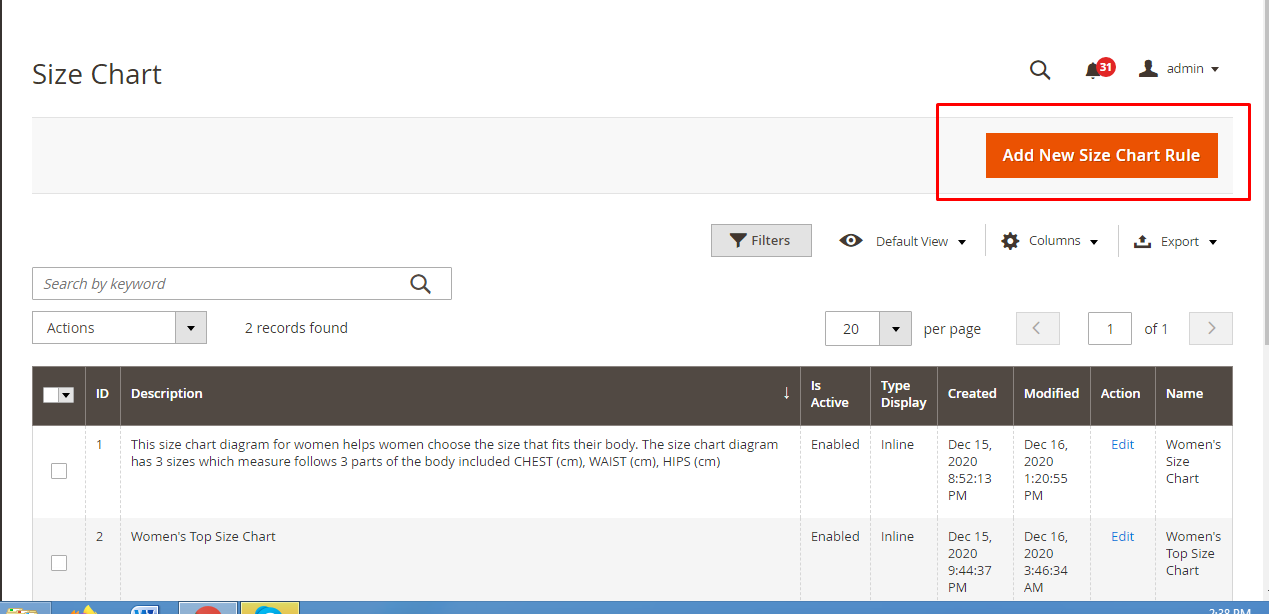Image resolution: width=1269 pixels, height=614 pixels.
Task: Tick the checkbox for Women's Top Size Chart
Action: point(59,563)
